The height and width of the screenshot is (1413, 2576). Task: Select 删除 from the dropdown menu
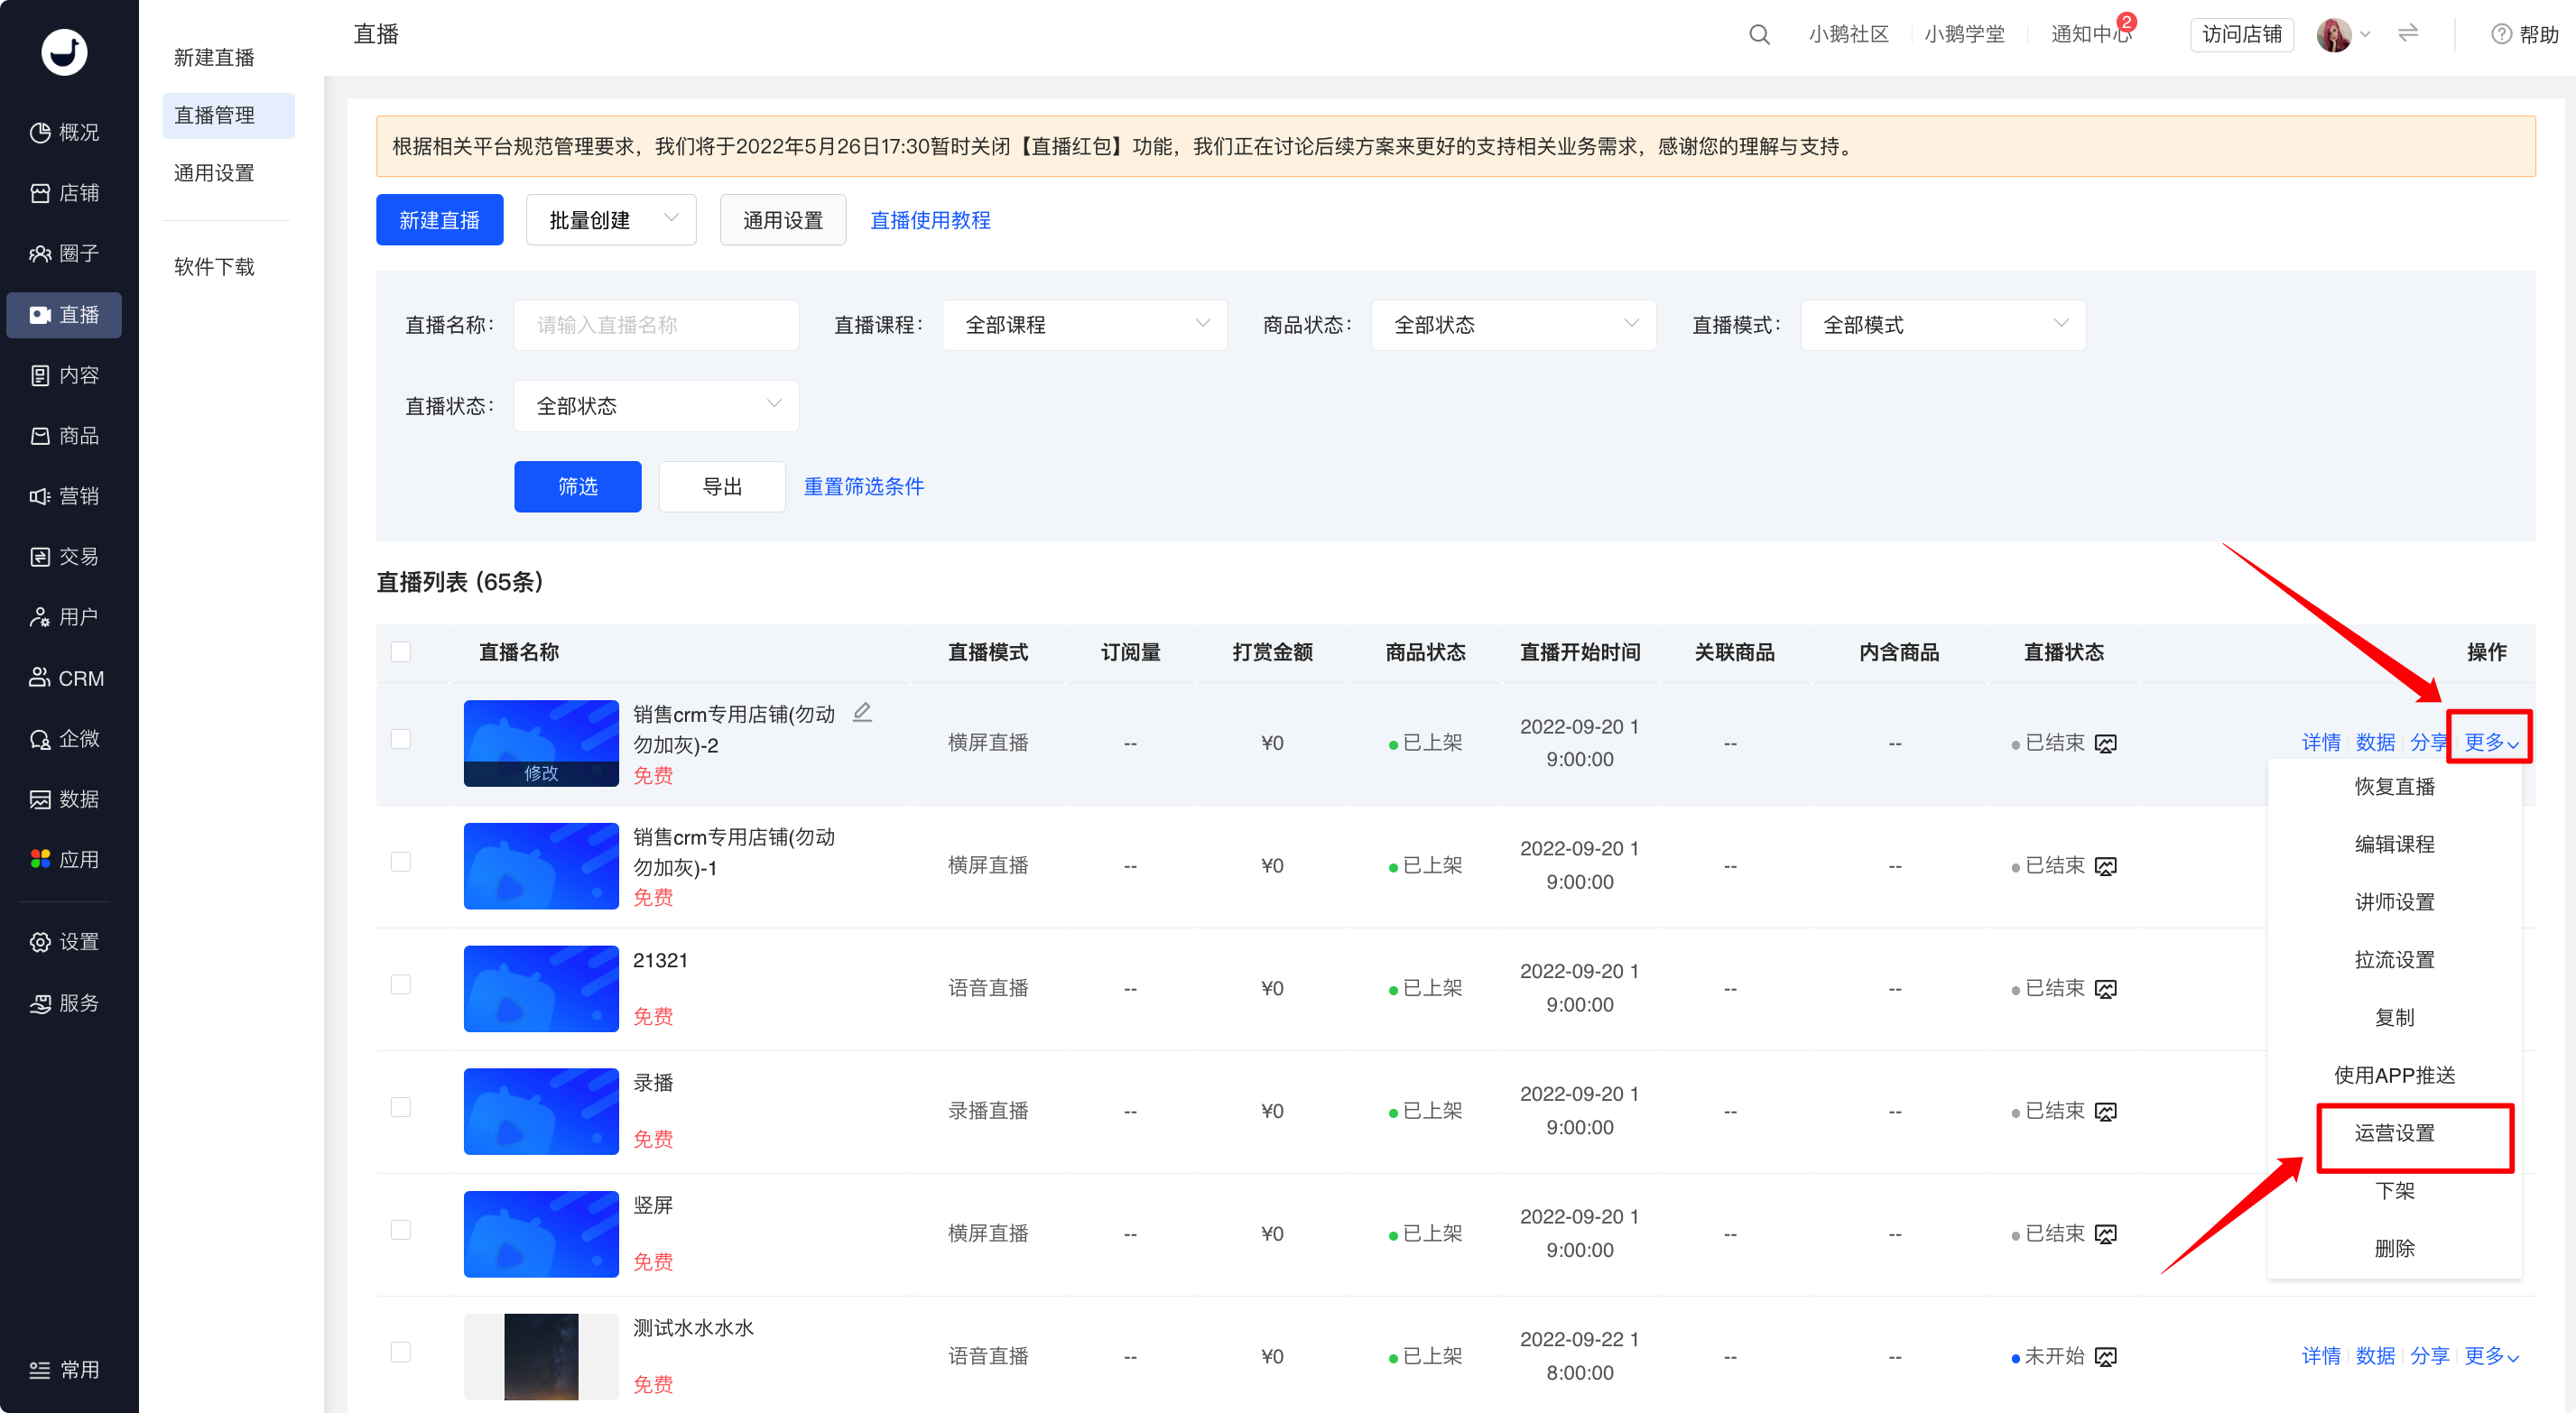(2394, 1249)
